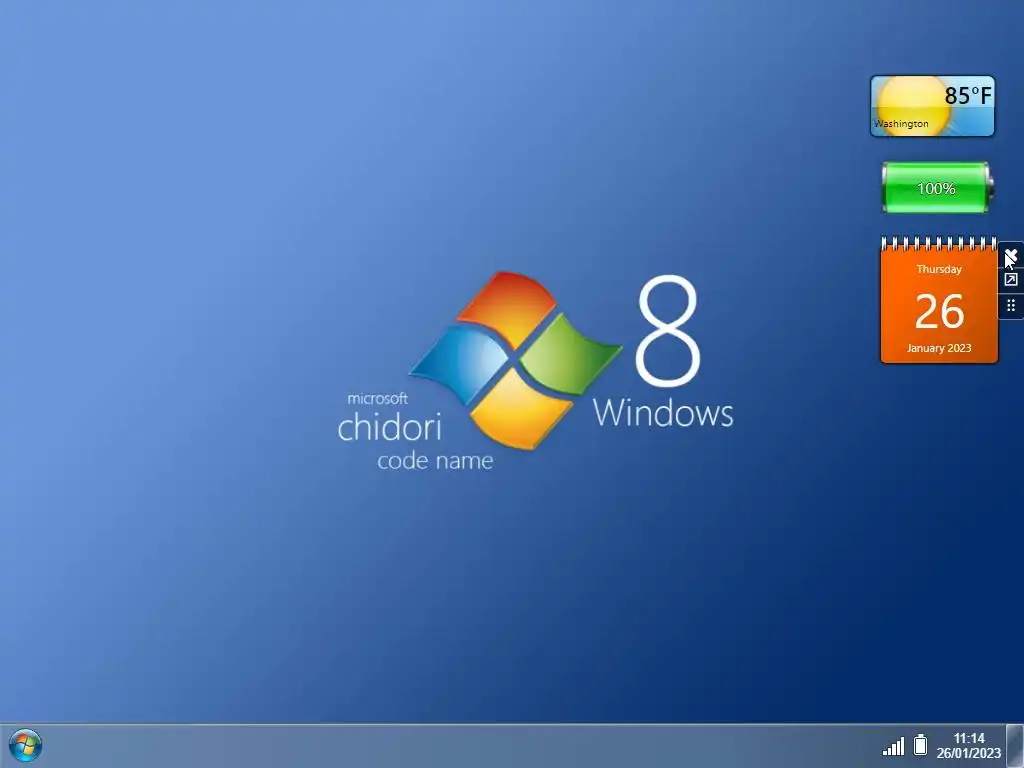
Task: Click the calendar gadget drag handle
Action: pos(1011,305)
